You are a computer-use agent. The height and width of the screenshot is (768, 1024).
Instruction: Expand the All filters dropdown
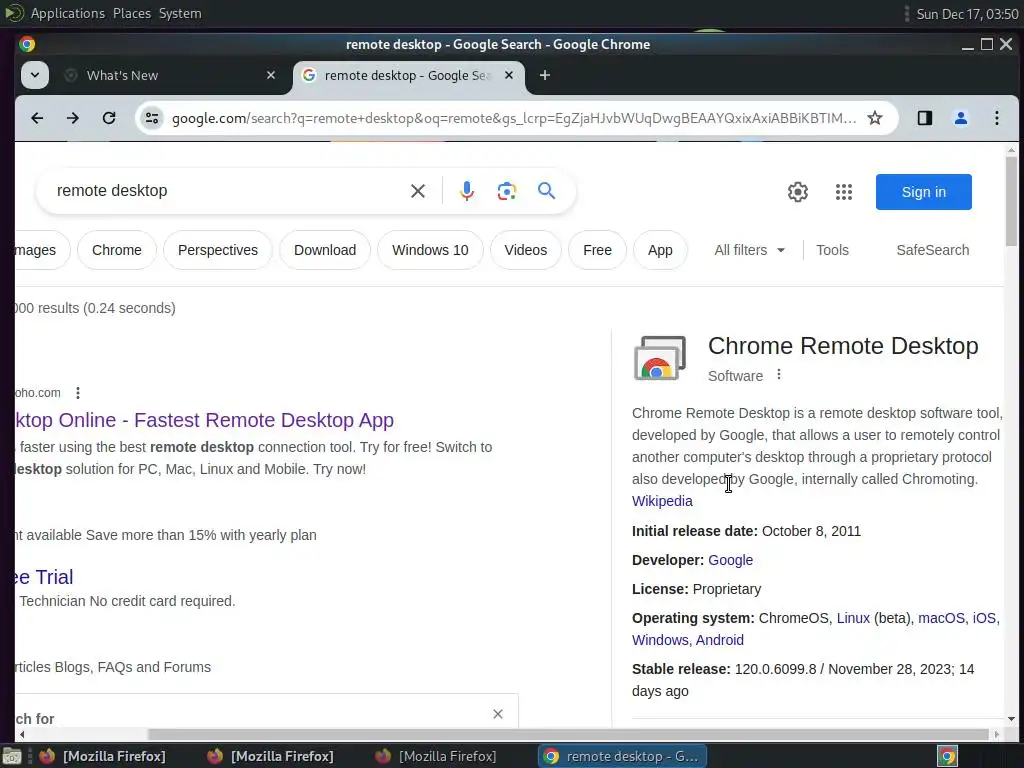(x=750, y=250)
